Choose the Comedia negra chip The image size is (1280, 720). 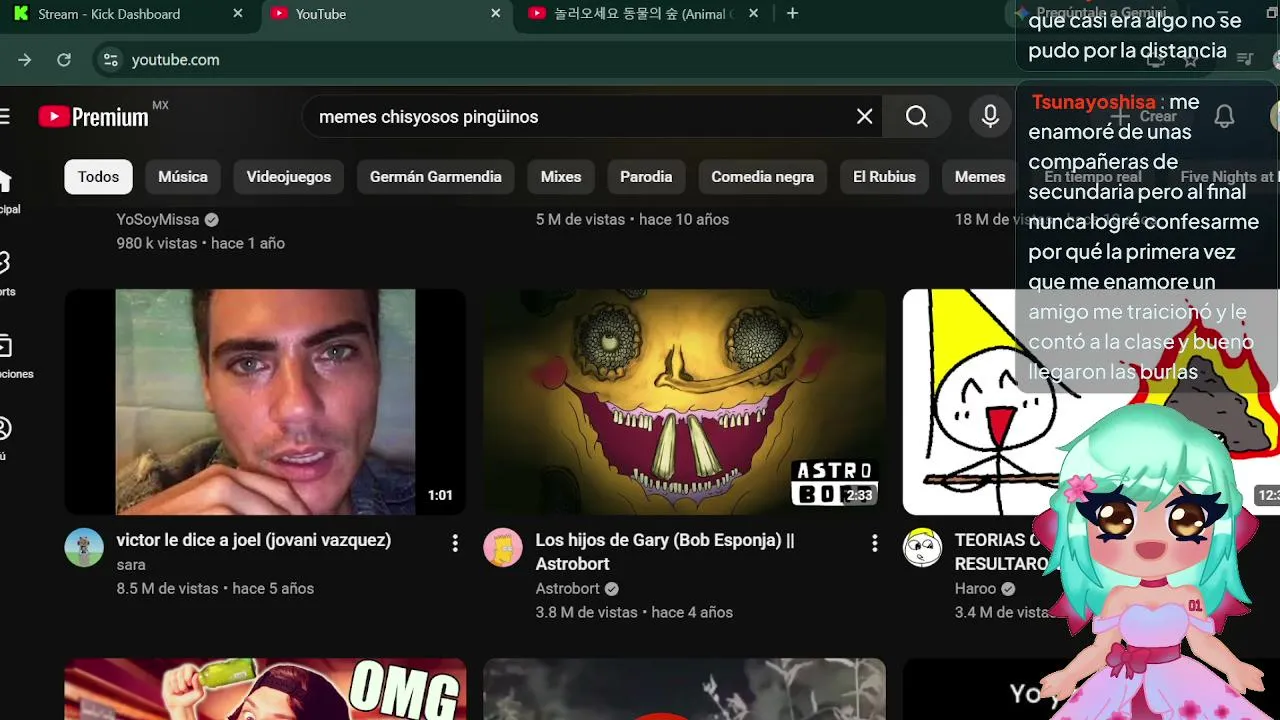762,177
